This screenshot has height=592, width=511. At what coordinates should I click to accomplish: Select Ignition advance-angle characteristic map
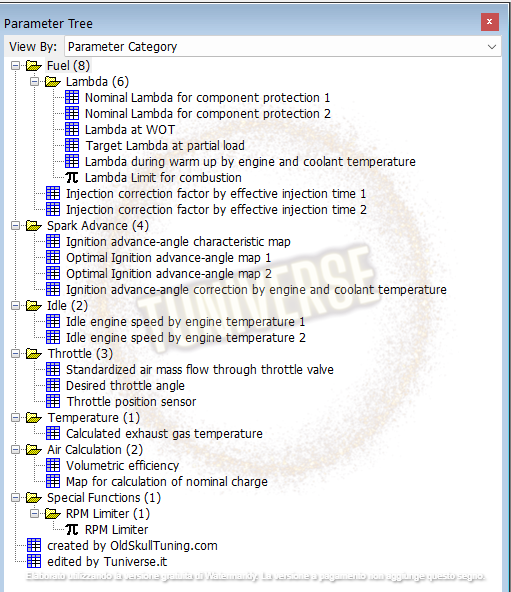pyautogui.click(x=178, y=242)
